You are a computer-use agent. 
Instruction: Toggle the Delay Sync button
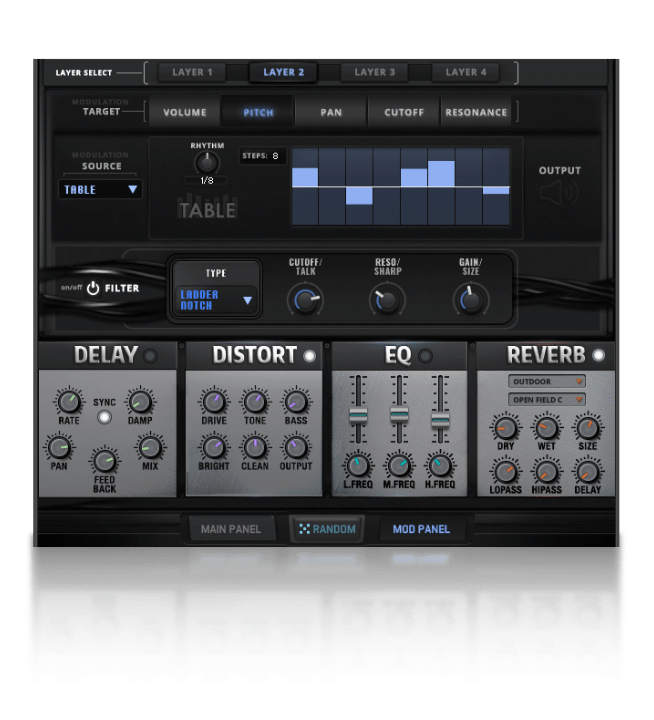click(x=104, y=417)
